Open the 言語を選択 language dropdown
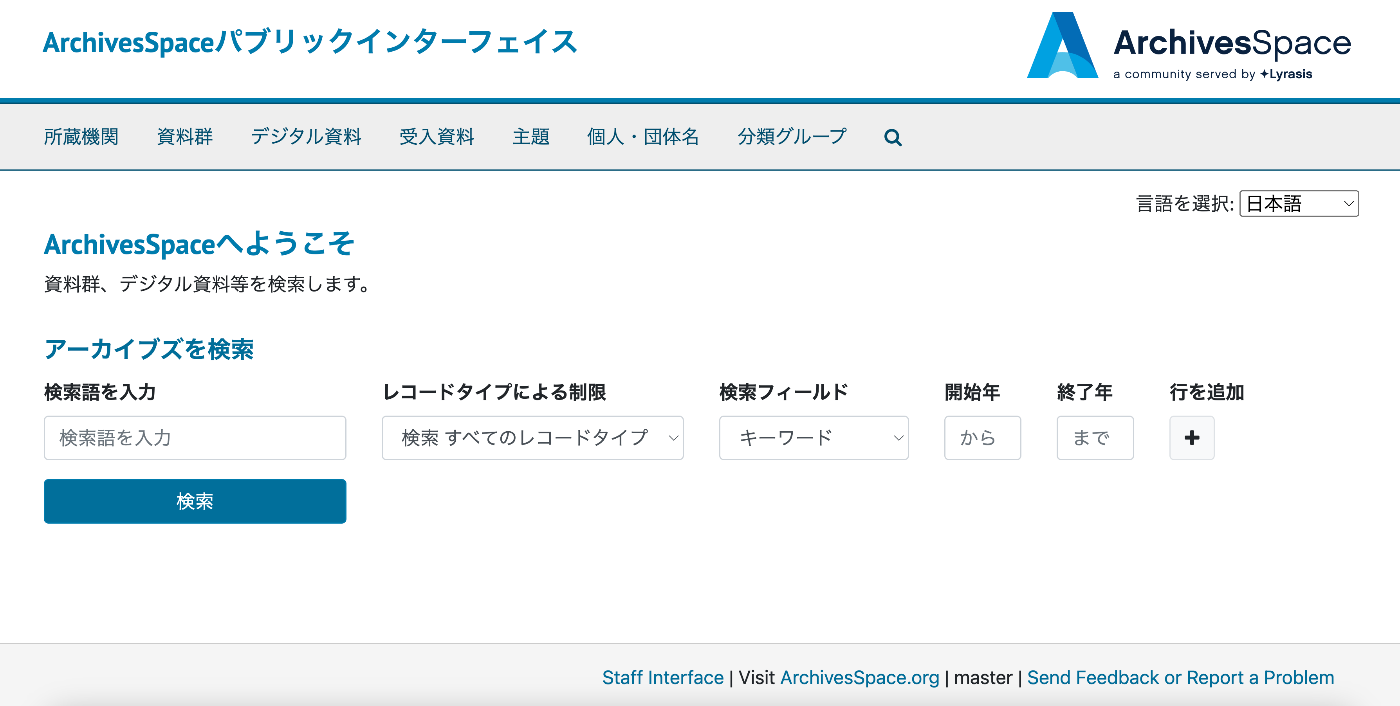 click(1299, 204)
